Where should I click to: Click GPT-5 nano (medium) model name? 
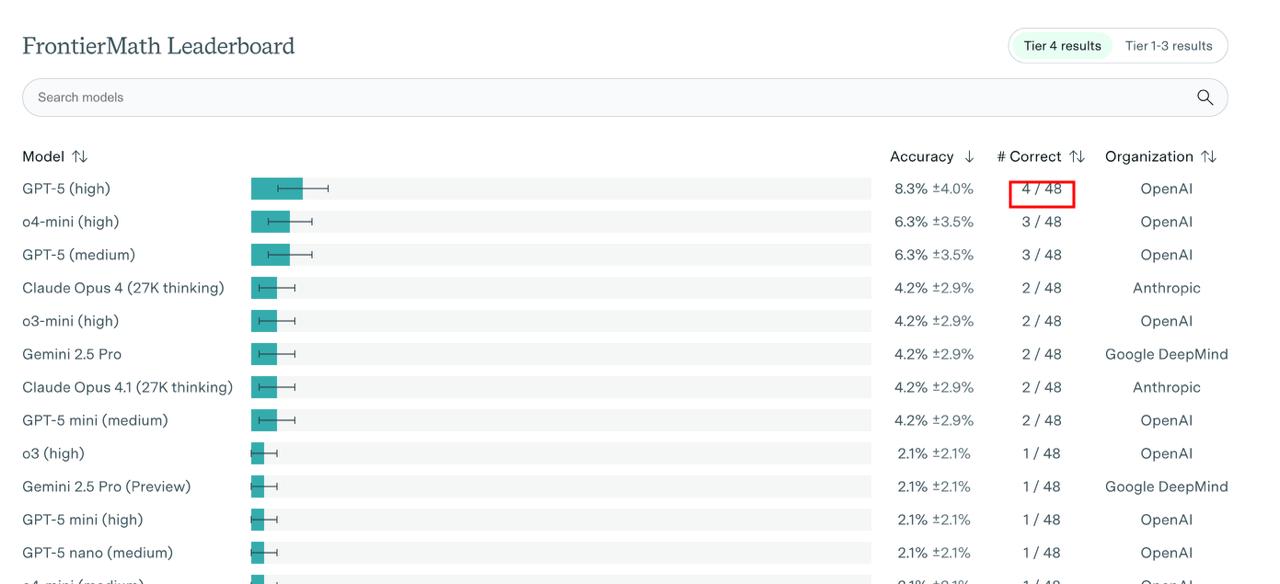97,553
